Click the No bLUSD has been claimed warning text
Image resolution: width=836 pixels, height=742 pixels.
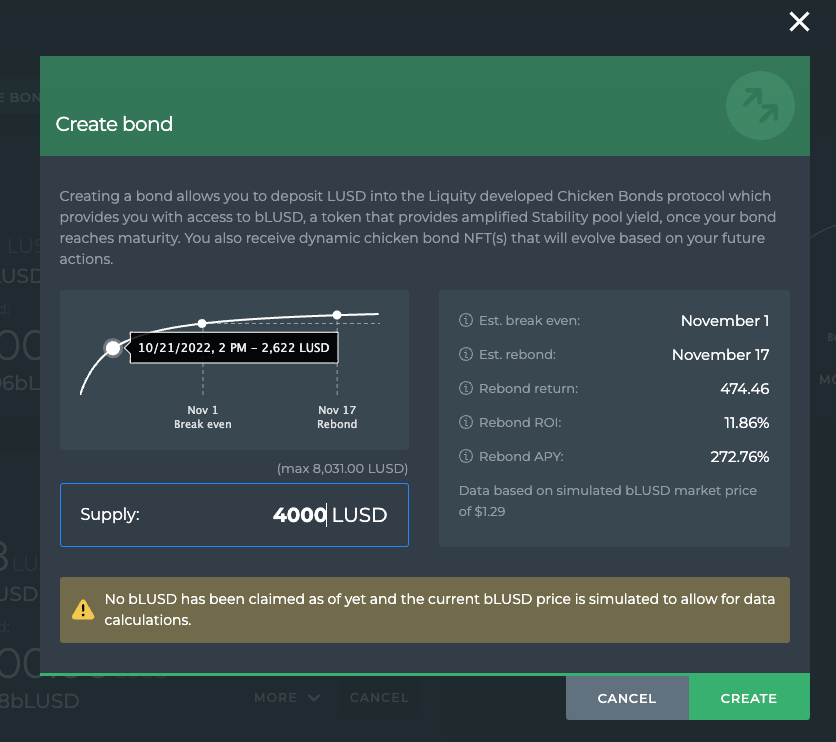coord(439,610)
